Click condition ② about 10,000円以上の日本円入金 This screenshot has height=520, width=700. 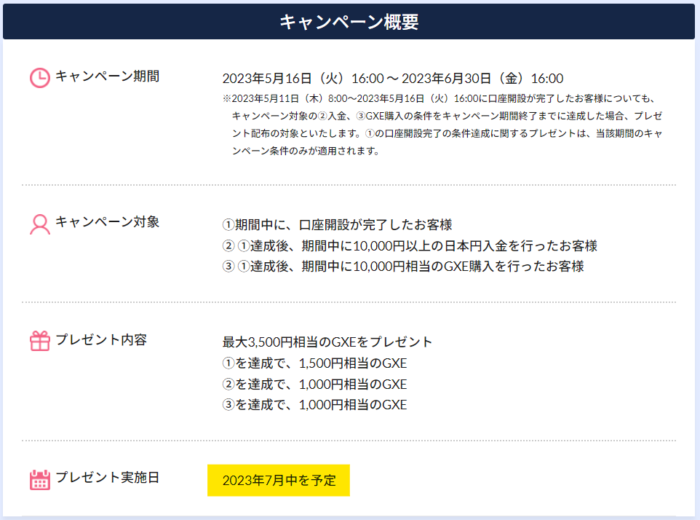coord(410,245)
